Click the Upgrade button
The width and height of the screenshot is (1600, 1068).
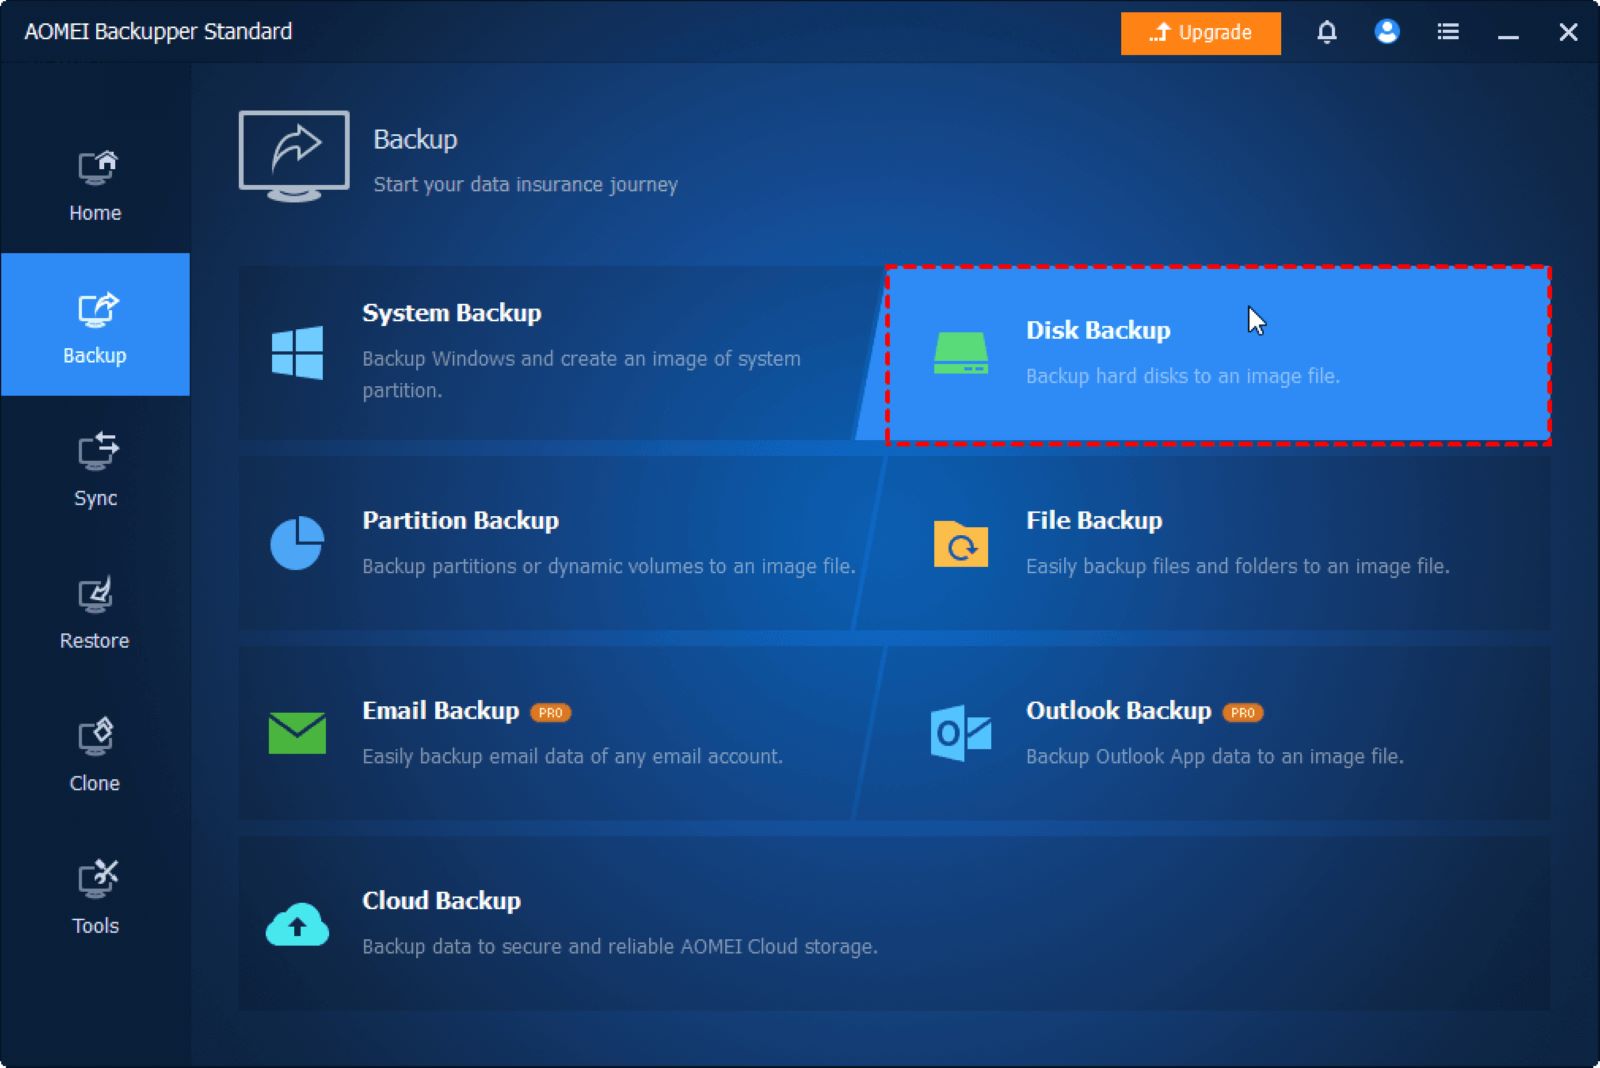point(1200,32)
